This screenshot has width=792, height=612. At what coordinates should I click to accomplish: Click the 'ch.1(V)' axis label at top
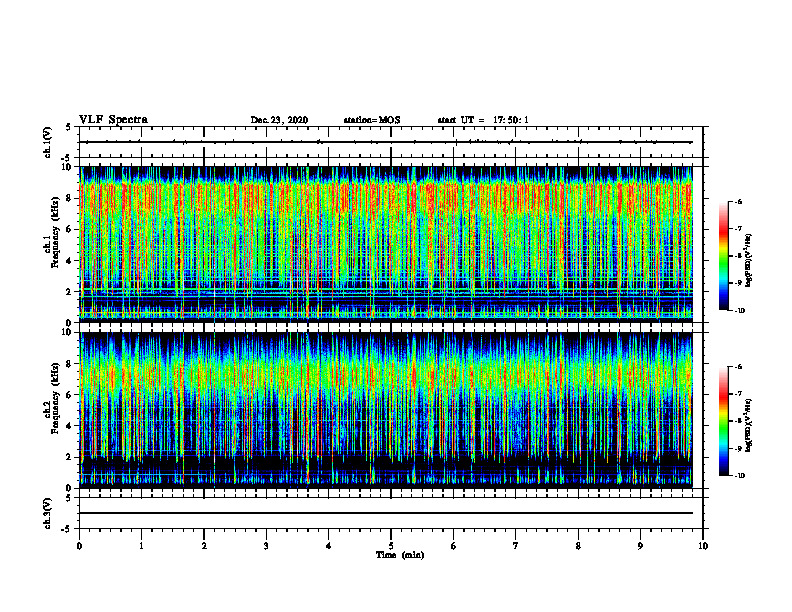48,142
